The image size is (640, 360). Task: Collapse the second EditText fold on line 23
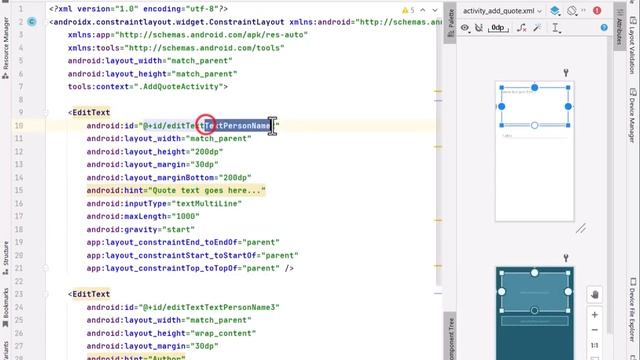[46, 294]
